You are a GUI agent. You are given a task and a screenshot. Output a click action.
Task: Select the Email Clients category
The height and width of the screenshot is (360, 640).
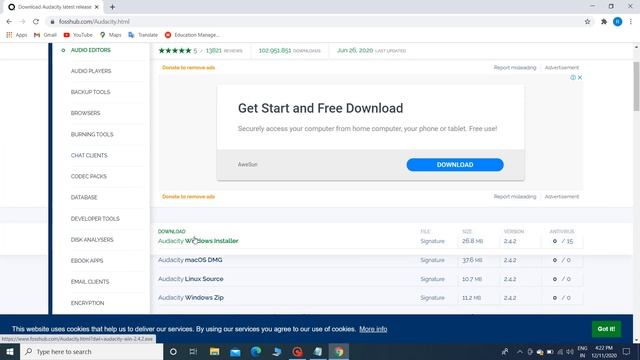90,282
